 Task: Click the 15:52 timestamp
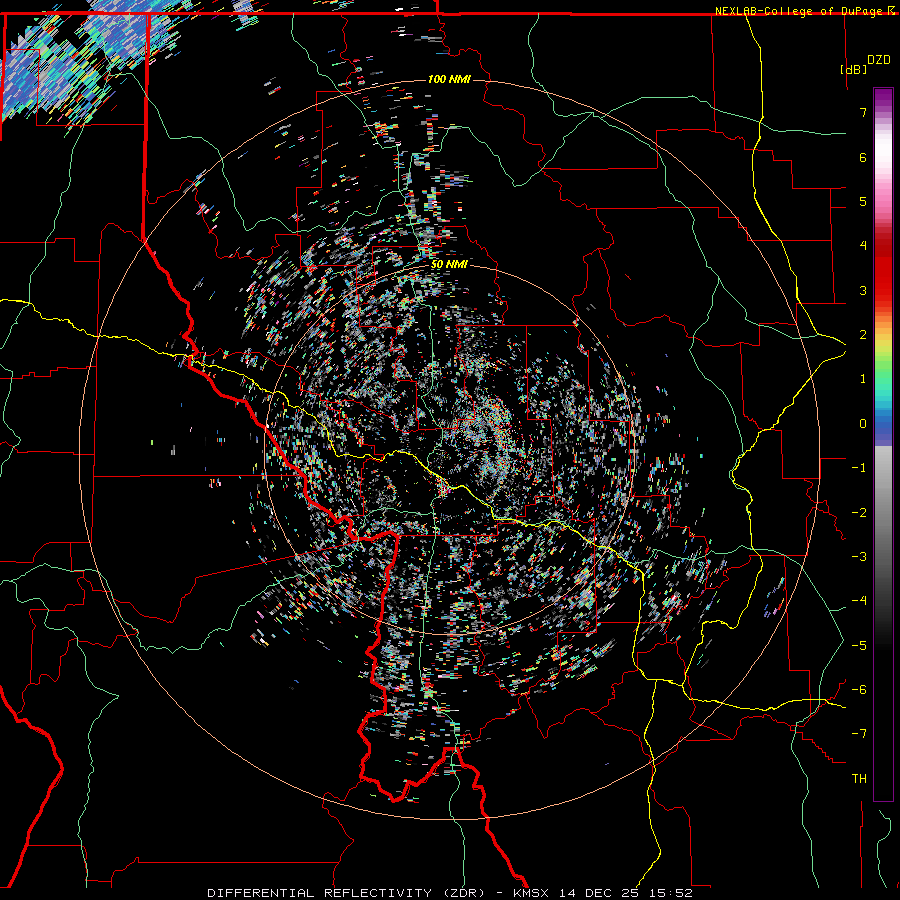(670, 893)
